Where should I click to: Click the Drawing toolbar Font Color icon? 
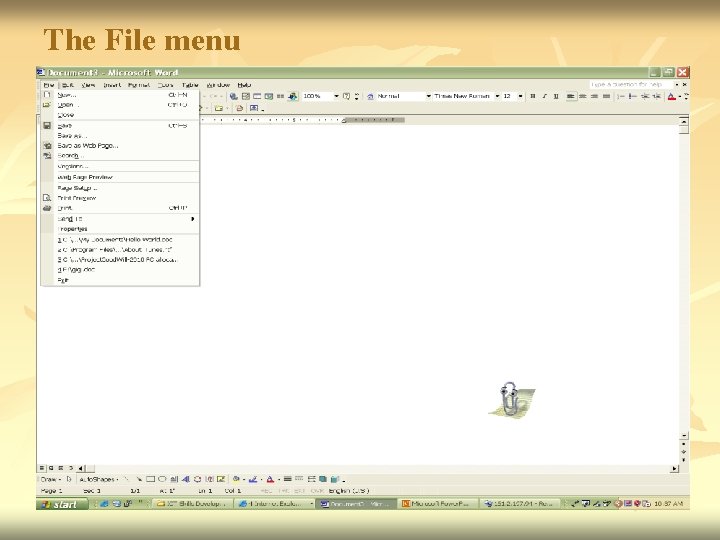pyautogui.click(x=270, y=479)
